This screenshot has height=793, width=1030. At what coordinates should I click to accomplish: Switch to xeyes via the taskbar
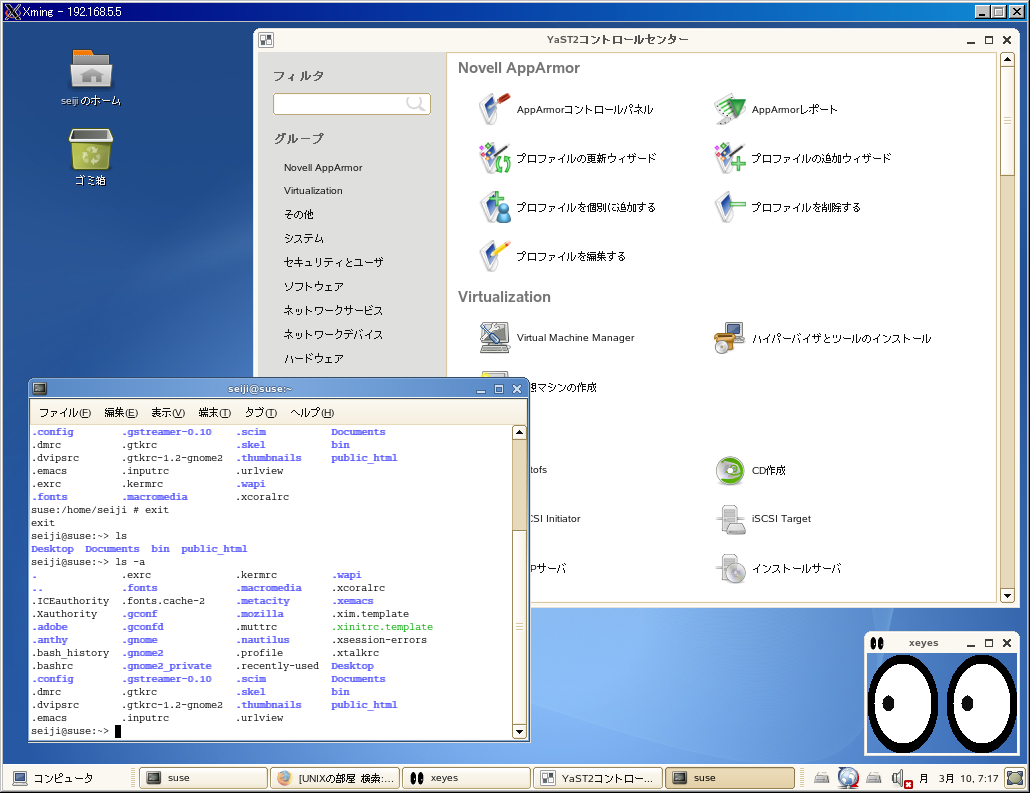[466, 778]
